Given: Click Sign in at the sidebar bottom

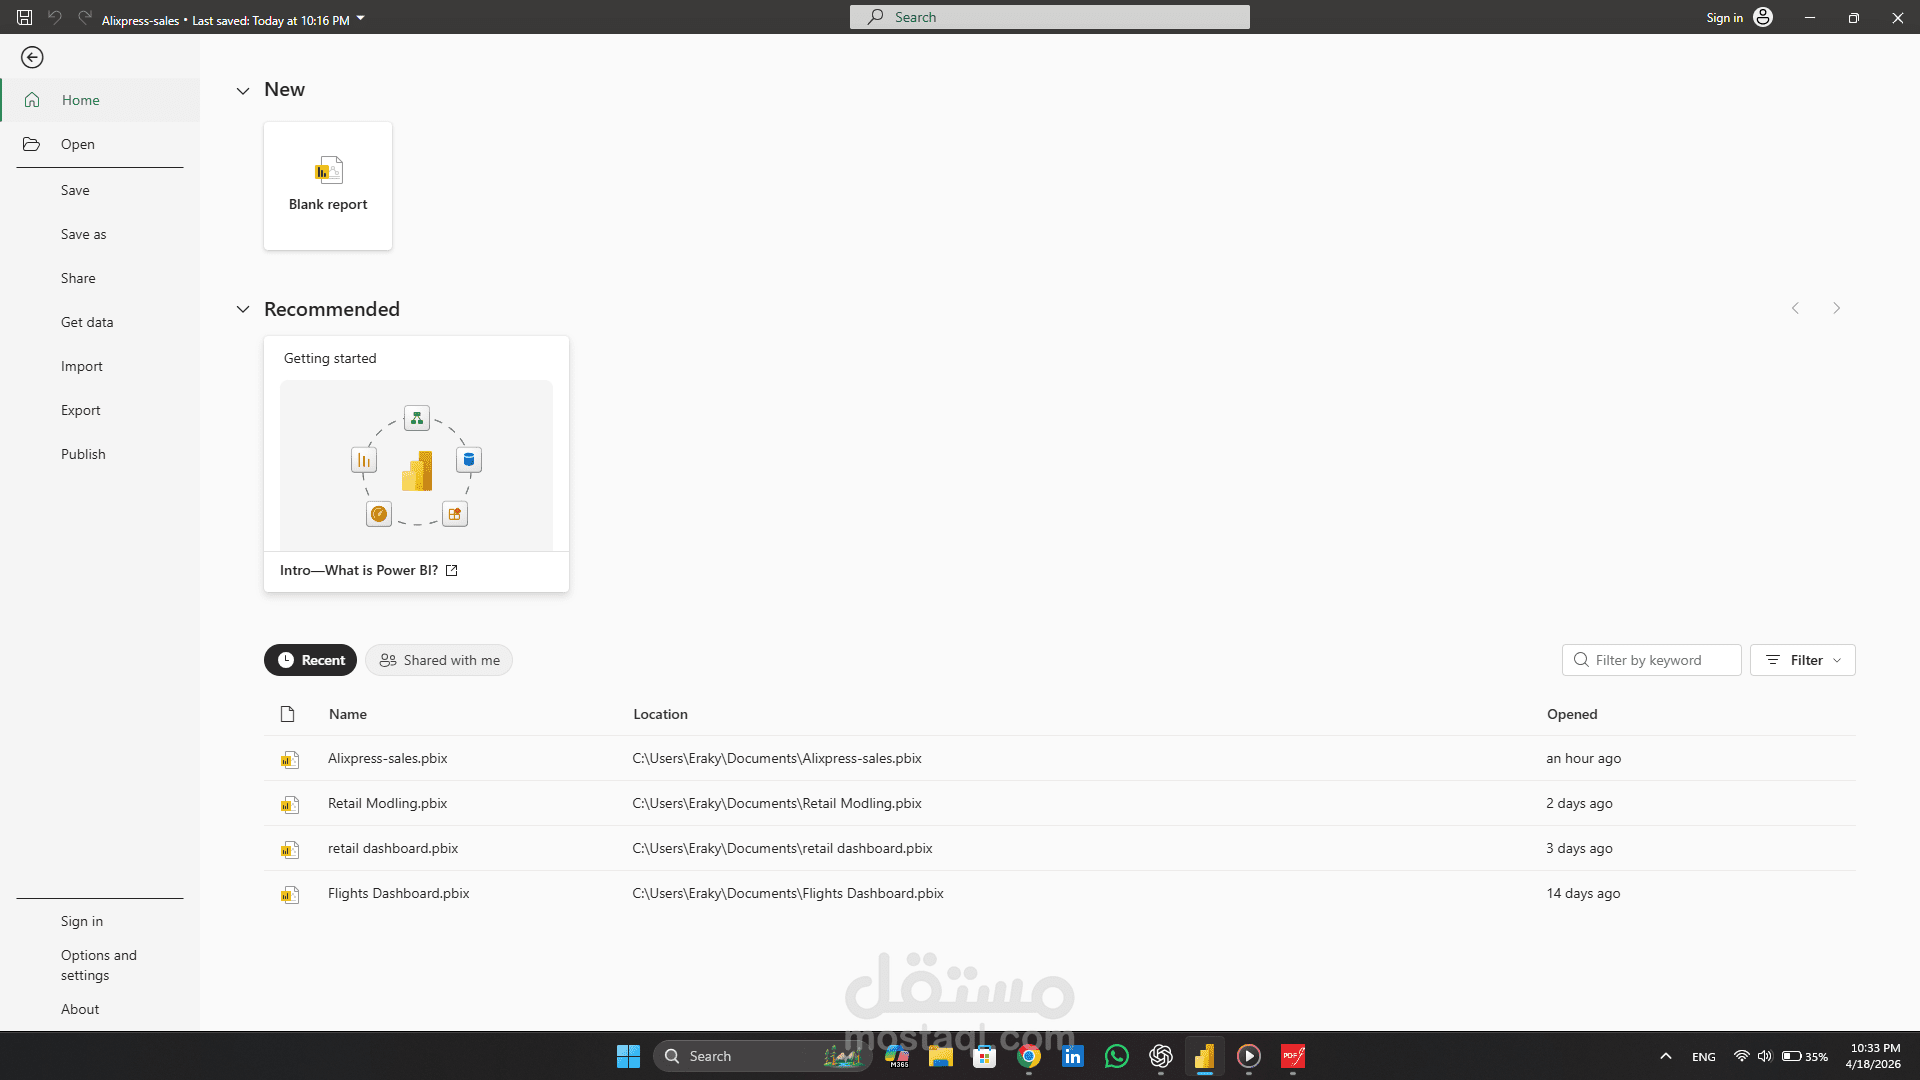Looking at the screenshot, I should 82,921.
